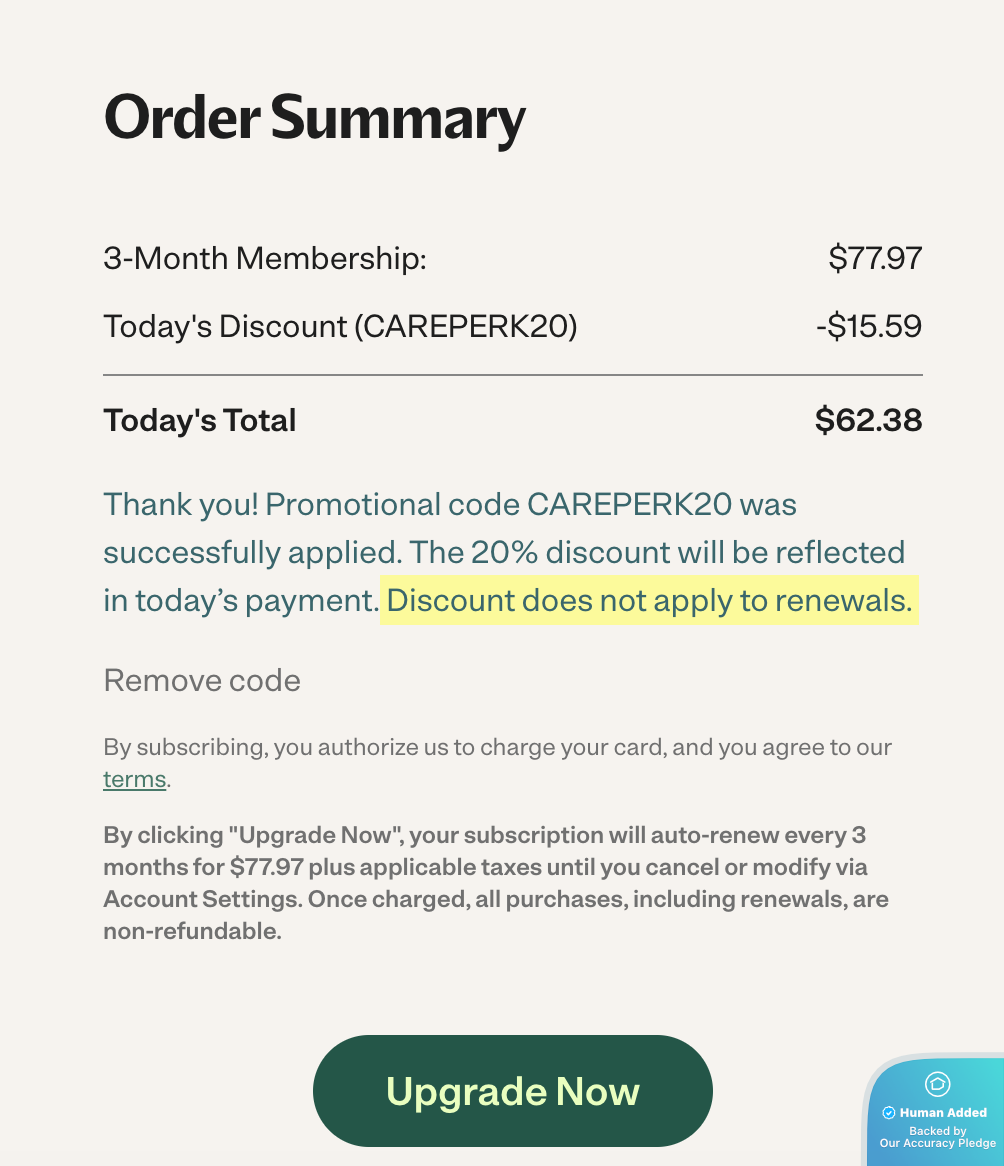Click the $77.97 membership price

point(875,260)
